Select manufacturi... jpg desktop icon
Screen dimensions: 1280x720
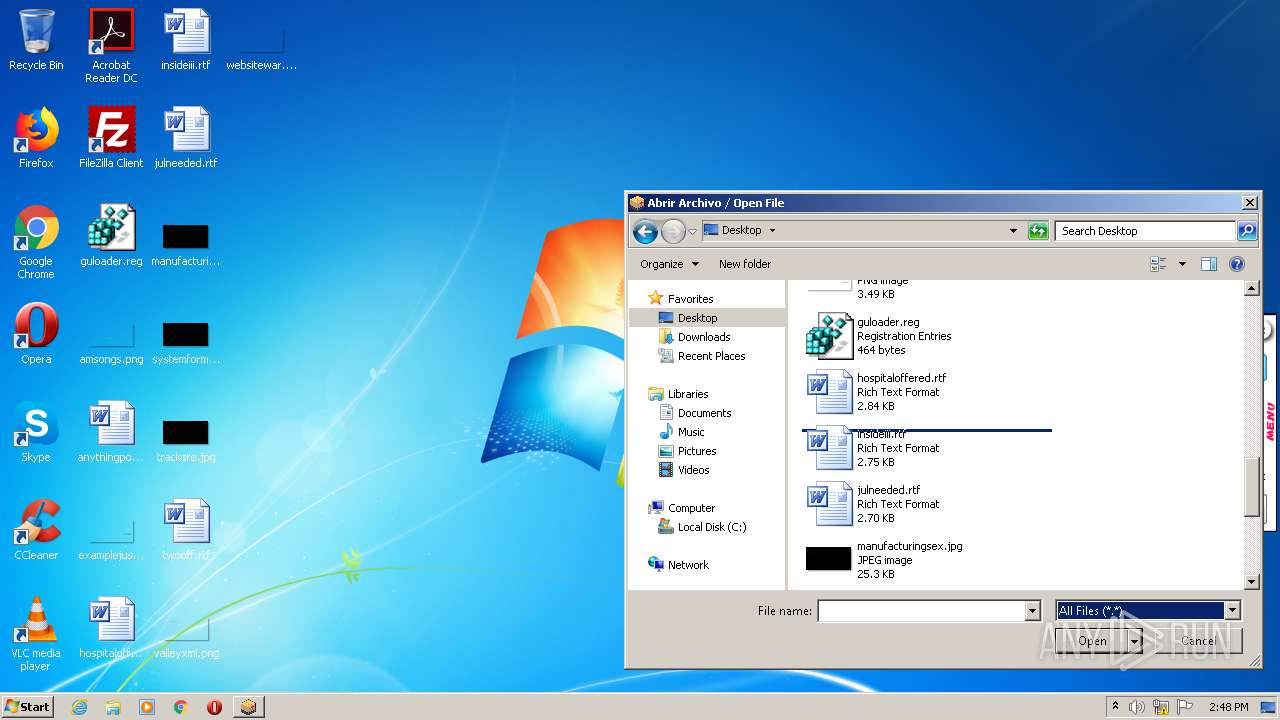coord(186,246)
